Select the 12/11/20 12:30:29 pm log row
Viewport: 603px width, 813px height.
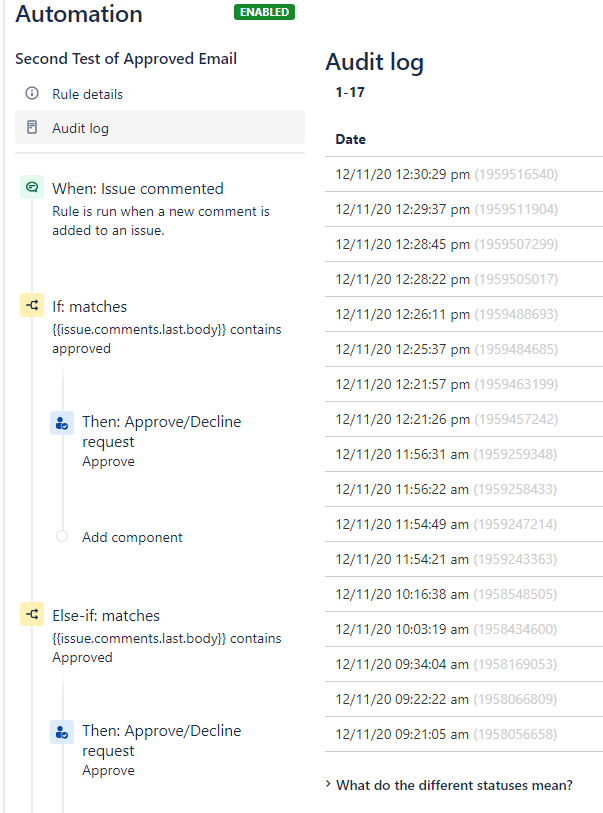420,173
